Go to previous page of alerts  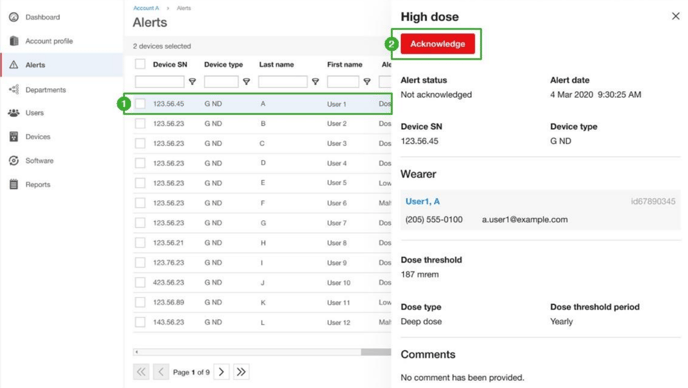pos(161,372)
